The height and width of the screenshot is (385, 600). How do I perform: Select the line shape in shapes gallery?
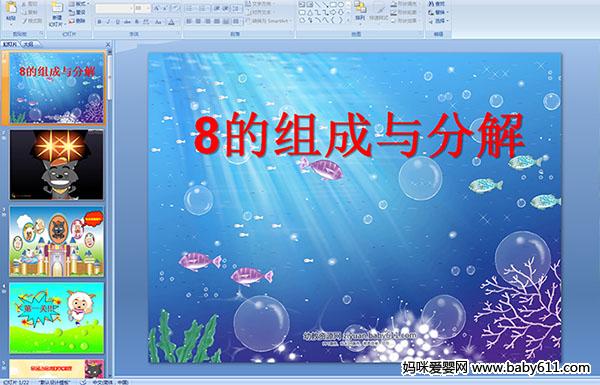319,5
